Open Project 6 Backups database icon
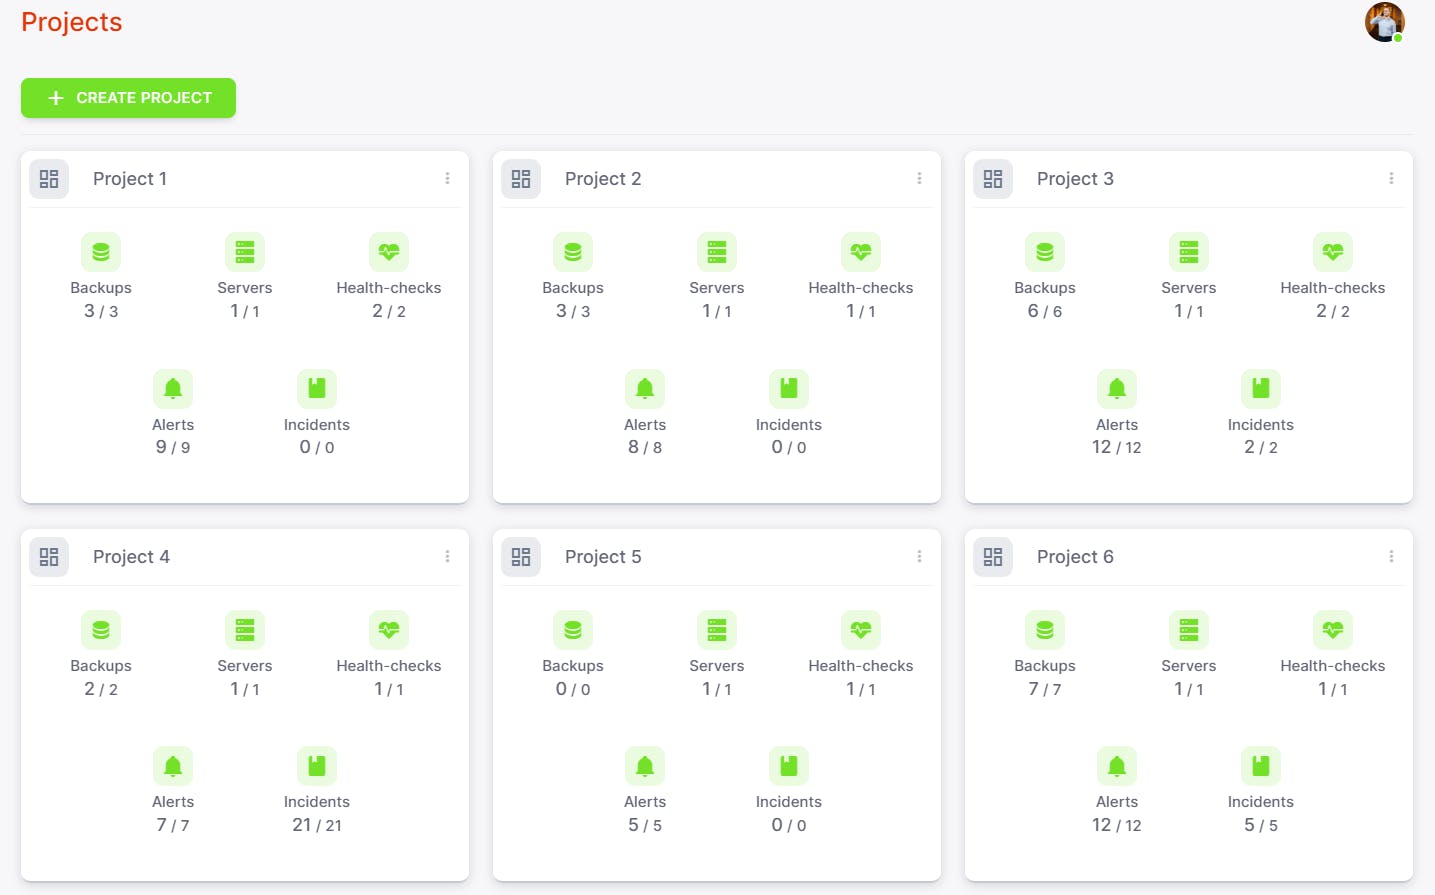 tap(1045, 630)
